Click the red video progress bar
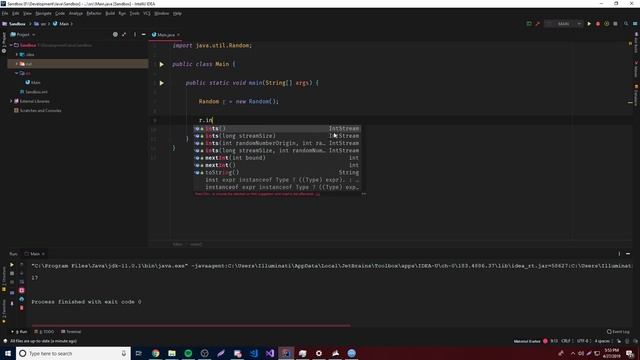This screenshot has height=360, width=640. (x=191, y=325)
